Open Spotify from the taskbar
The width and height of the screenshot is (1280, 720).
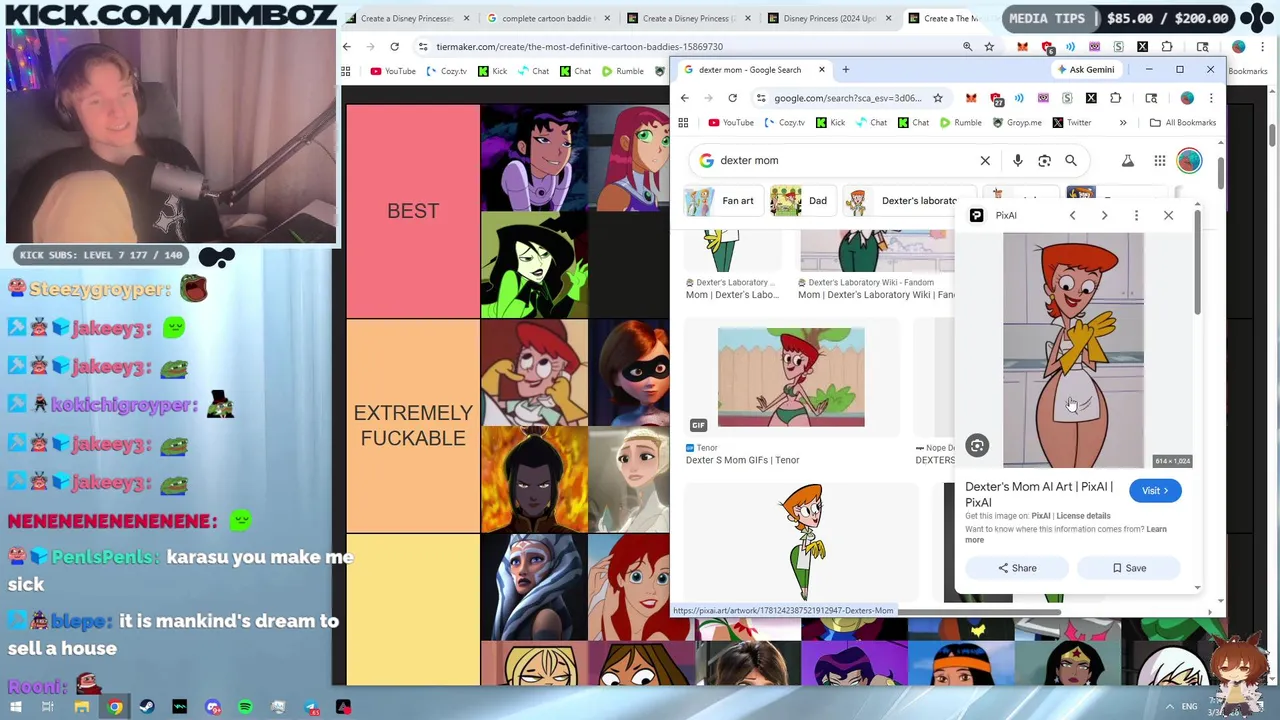(x=245, y=707)
